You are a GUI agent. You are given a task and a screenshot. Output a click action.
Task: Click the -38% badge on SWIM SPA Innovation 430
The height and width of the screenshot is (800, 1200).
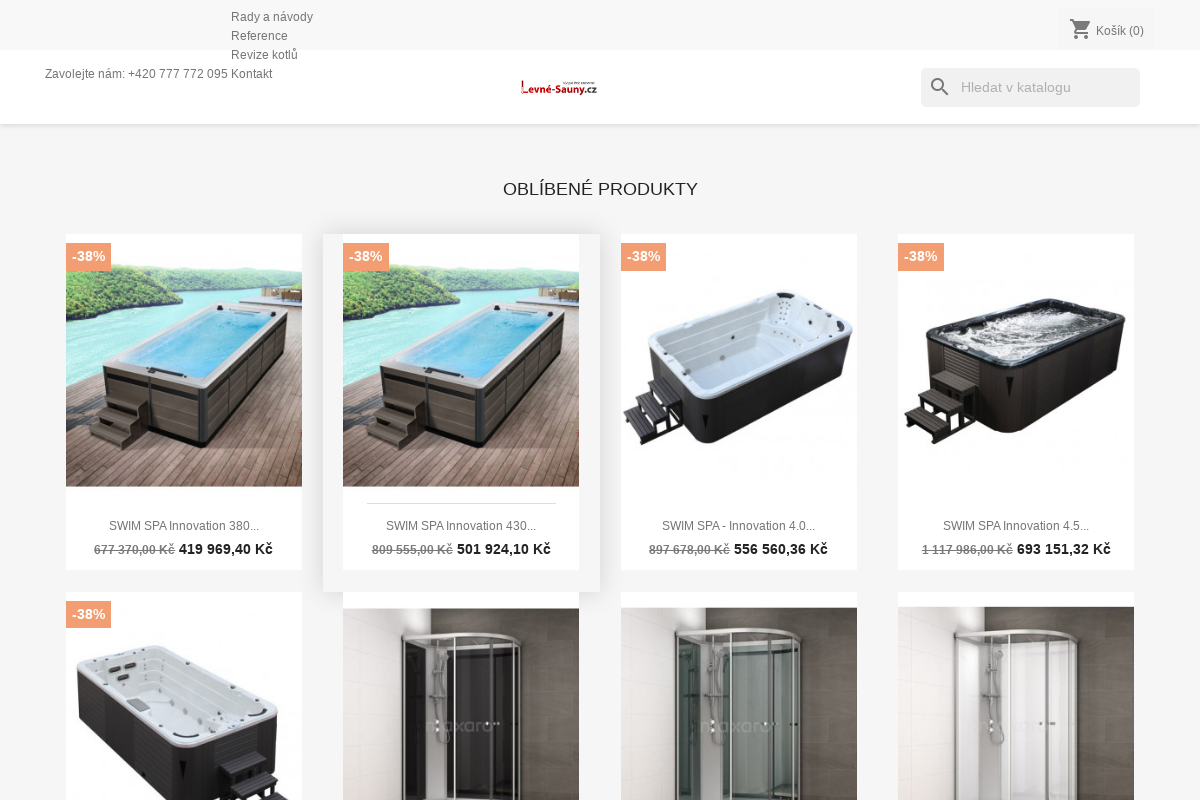click(365, 257)
